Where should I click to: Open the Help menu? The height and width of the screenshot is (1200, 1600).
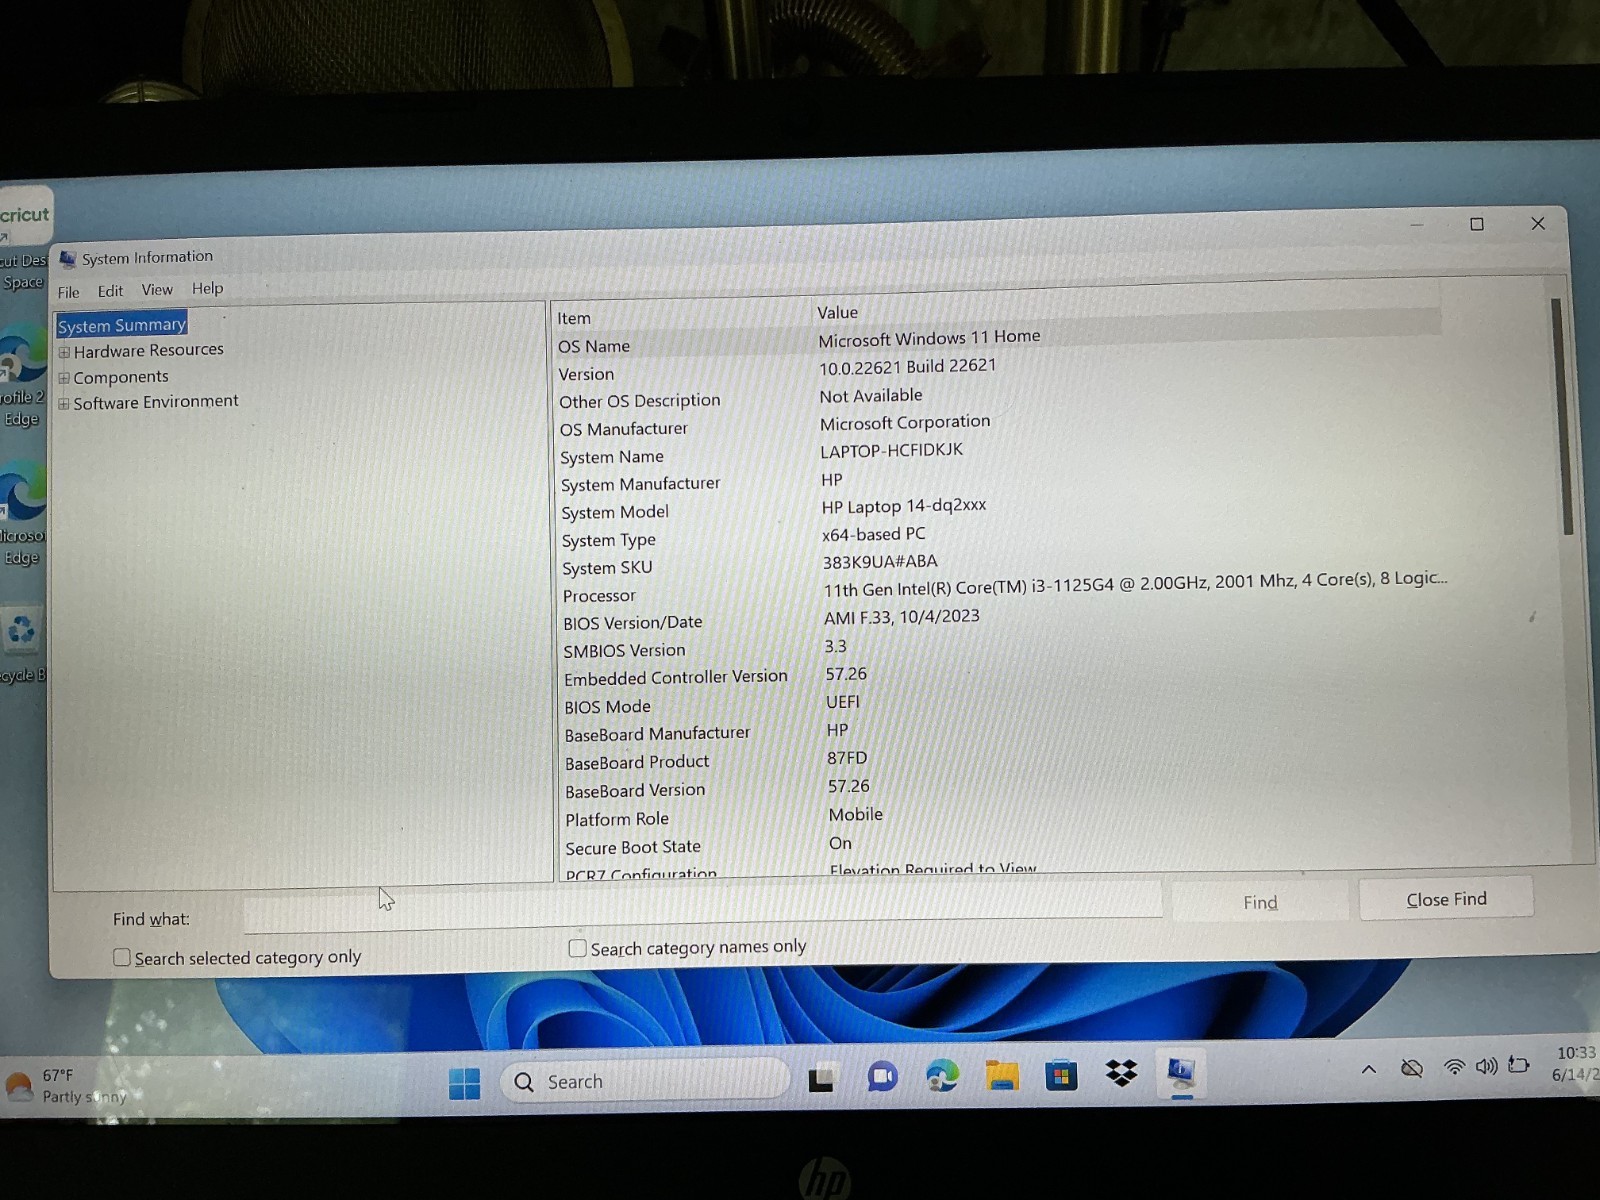point(207,288)
